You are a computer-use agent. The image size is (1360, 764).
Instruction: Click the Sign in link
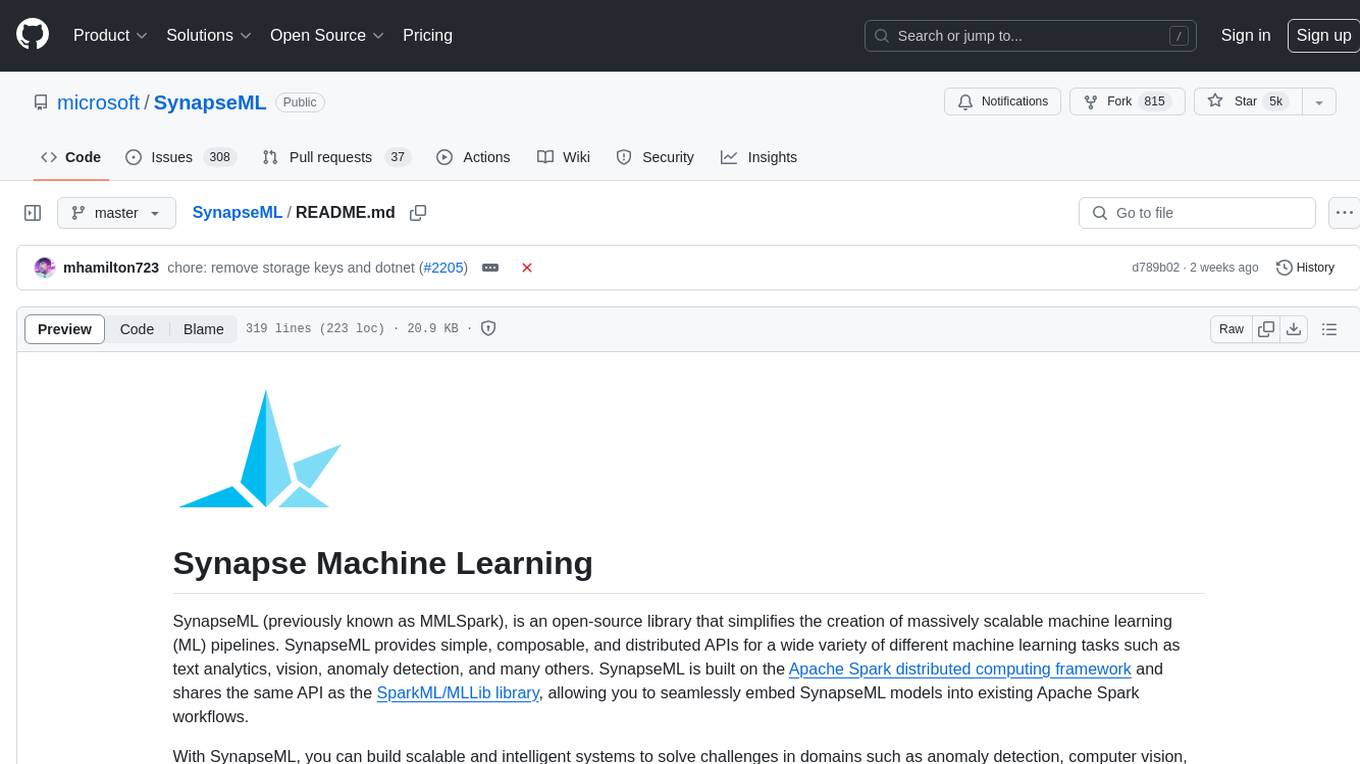coord(1245,35)
